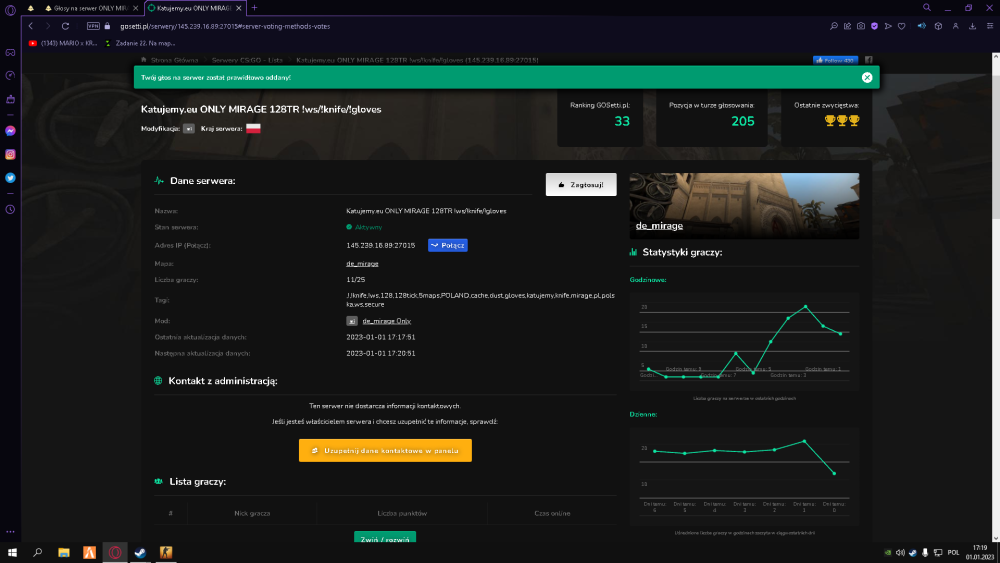
Task: Click the grey Facebook icon
Action: 868,61
